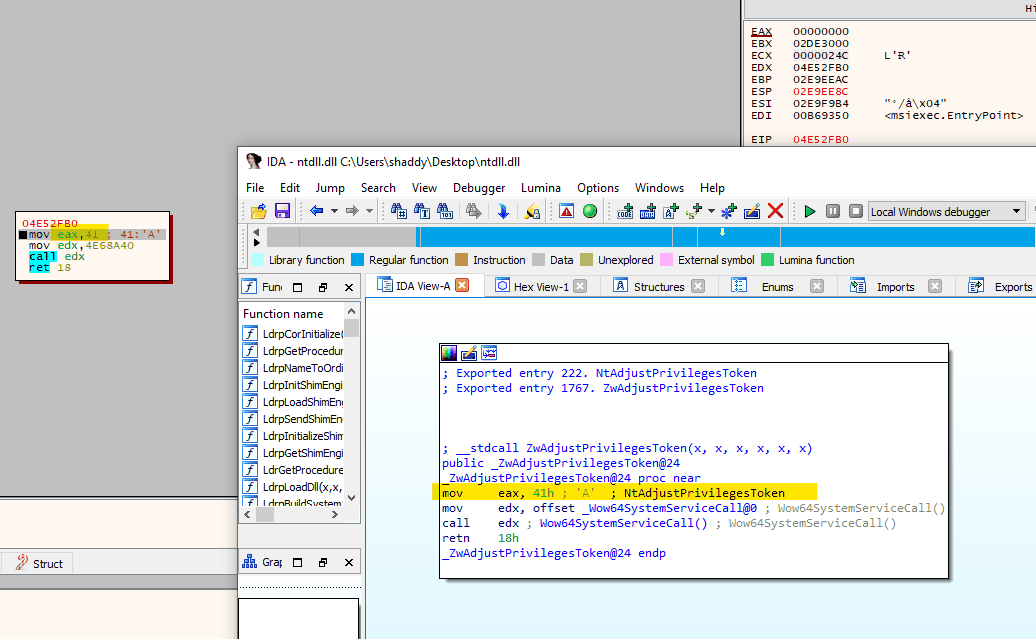Click the red warning triangle icon
Image resolution: width=1036 pixels, height=639 pixels.
(566, 211)
